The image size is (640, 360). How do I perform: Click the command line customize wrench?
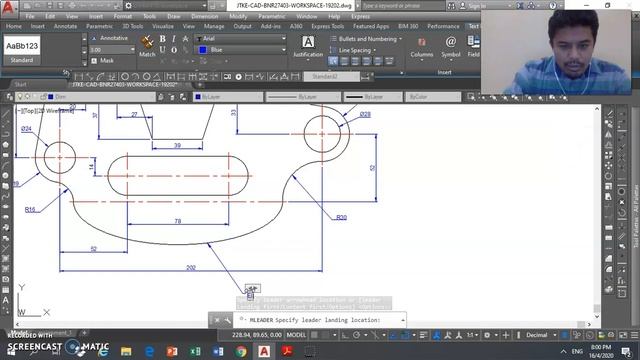pyautogui.click(x=227, y=320)
